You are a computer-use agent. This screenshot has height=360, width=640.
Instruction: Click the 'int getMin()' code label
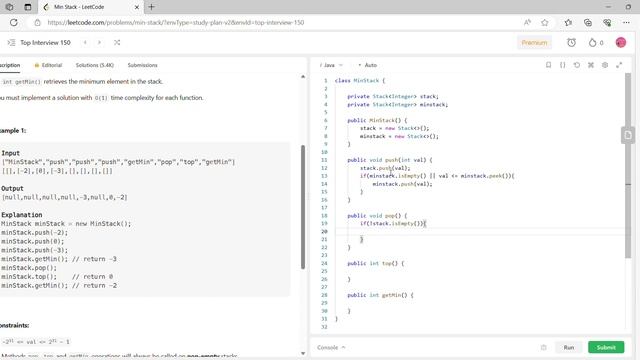pos(22,82)
